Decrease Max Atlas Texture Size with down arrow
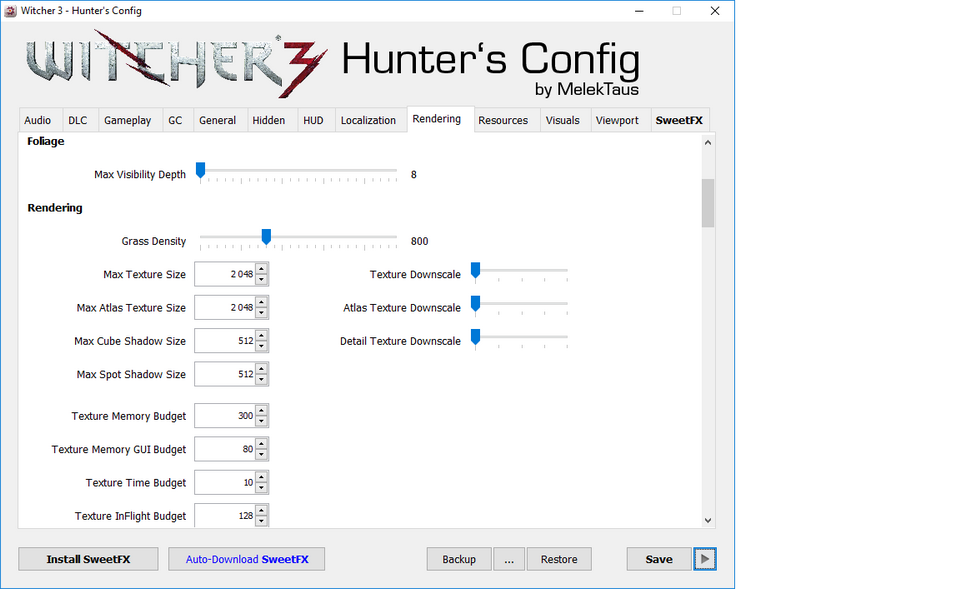Image resolution: width=960 pixels, height=589 pixels. (261, 312)
